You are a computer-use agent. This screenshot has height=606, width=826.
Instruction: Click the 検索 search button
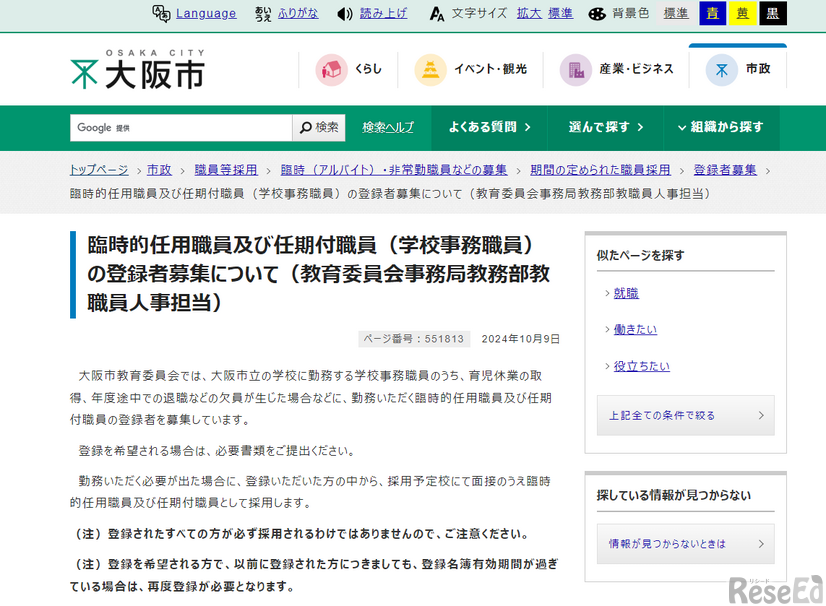319,128
